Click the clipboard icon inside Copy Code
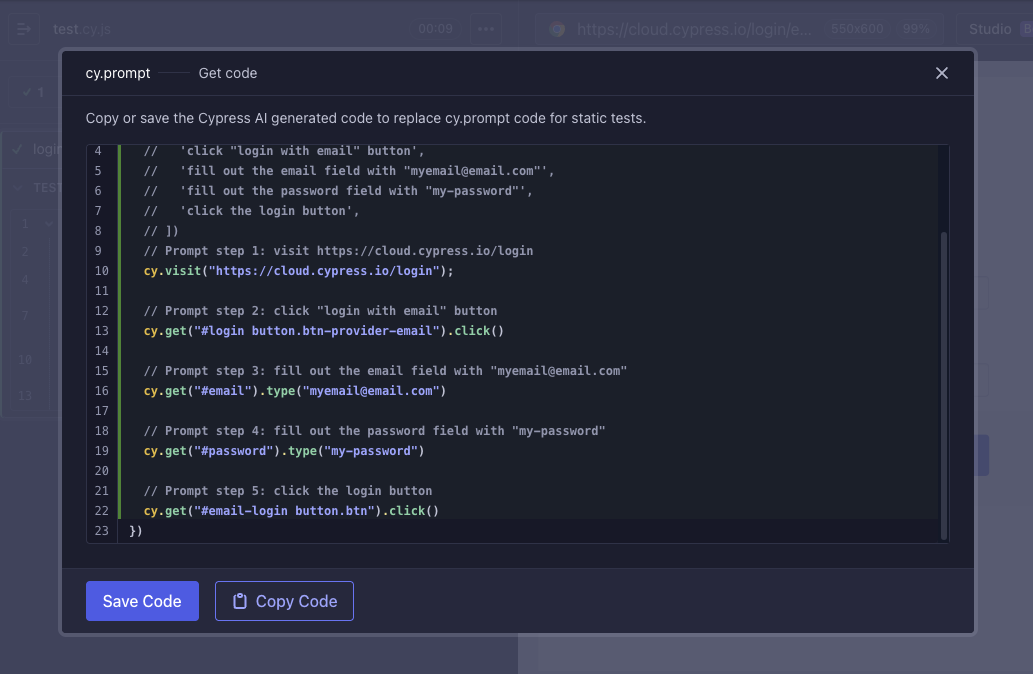 click(x=239, y=601)
